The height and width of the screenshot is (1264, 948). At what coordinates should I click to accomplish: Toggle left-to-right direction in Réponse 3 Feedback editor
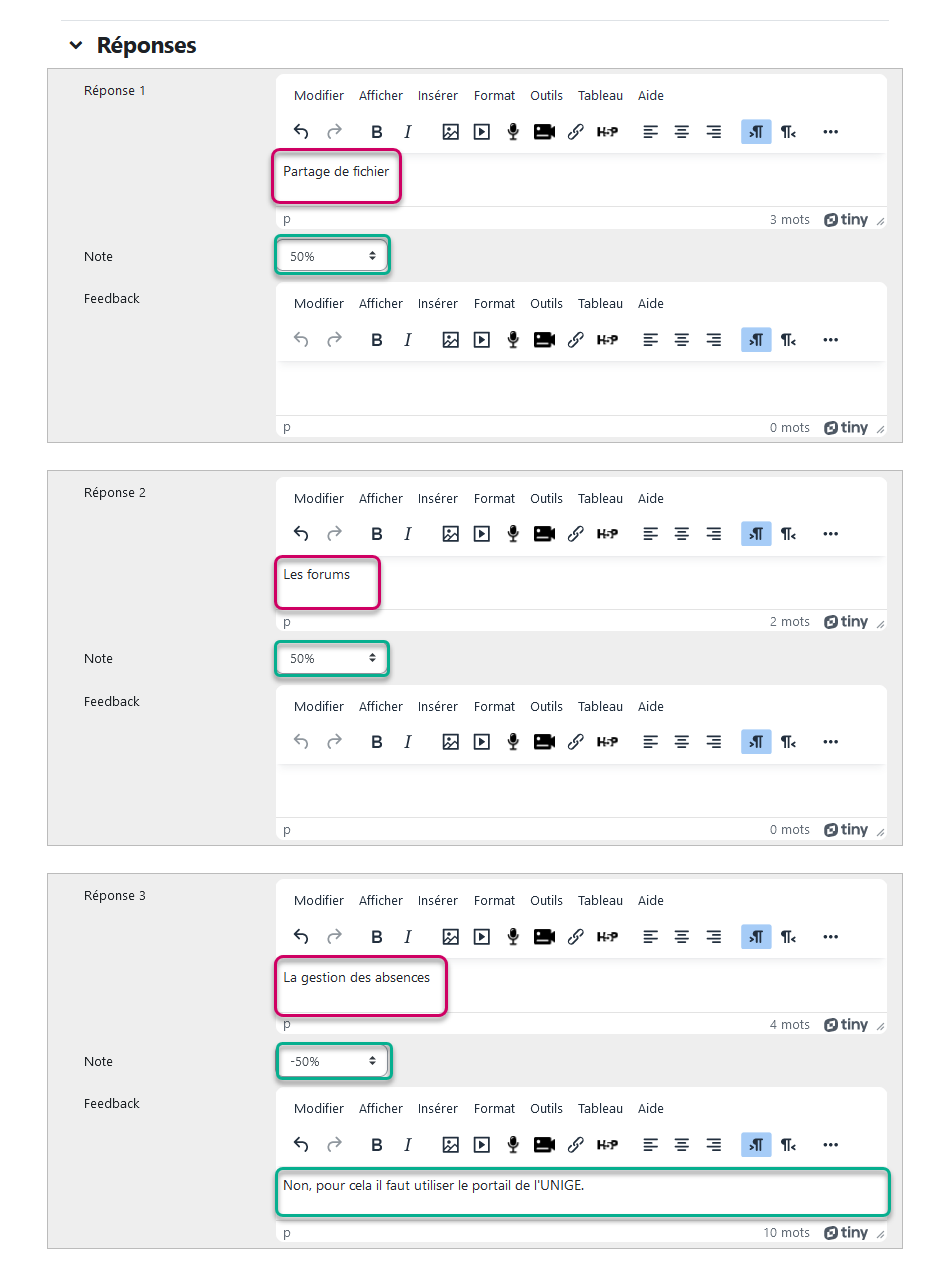tap(756, 1145)
